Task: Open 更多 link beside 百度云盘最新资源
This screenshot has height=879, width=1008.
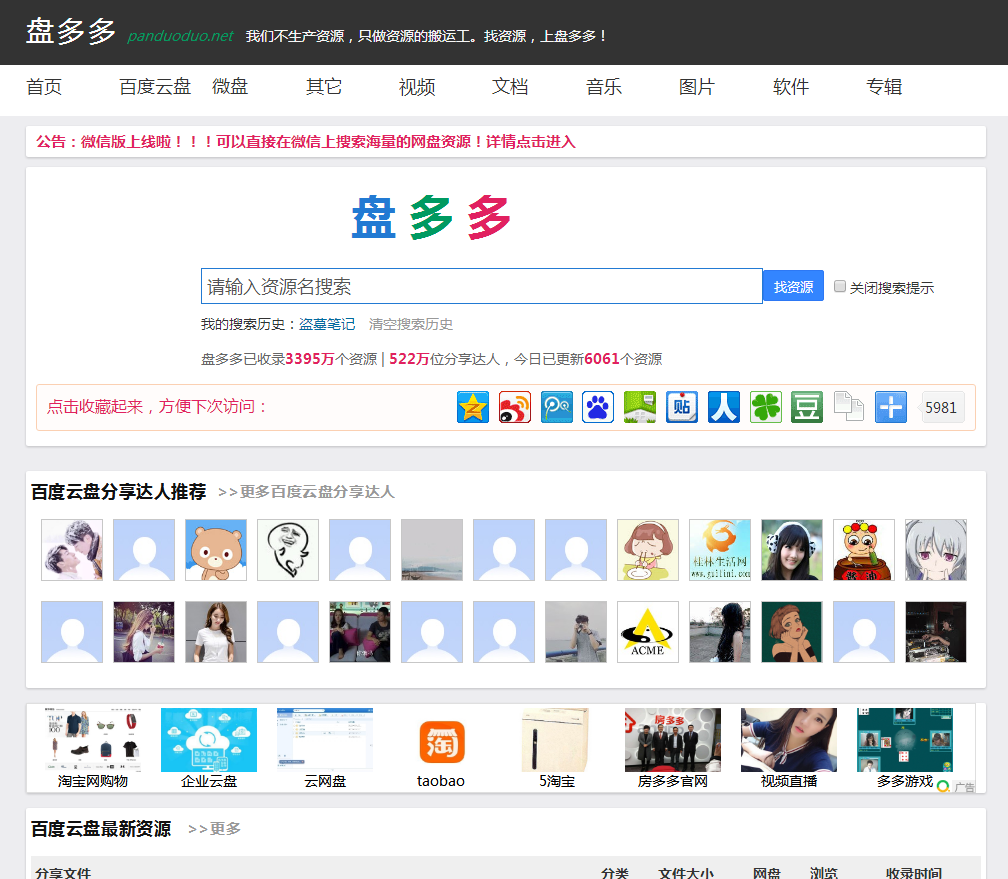Action: point(214,829)
